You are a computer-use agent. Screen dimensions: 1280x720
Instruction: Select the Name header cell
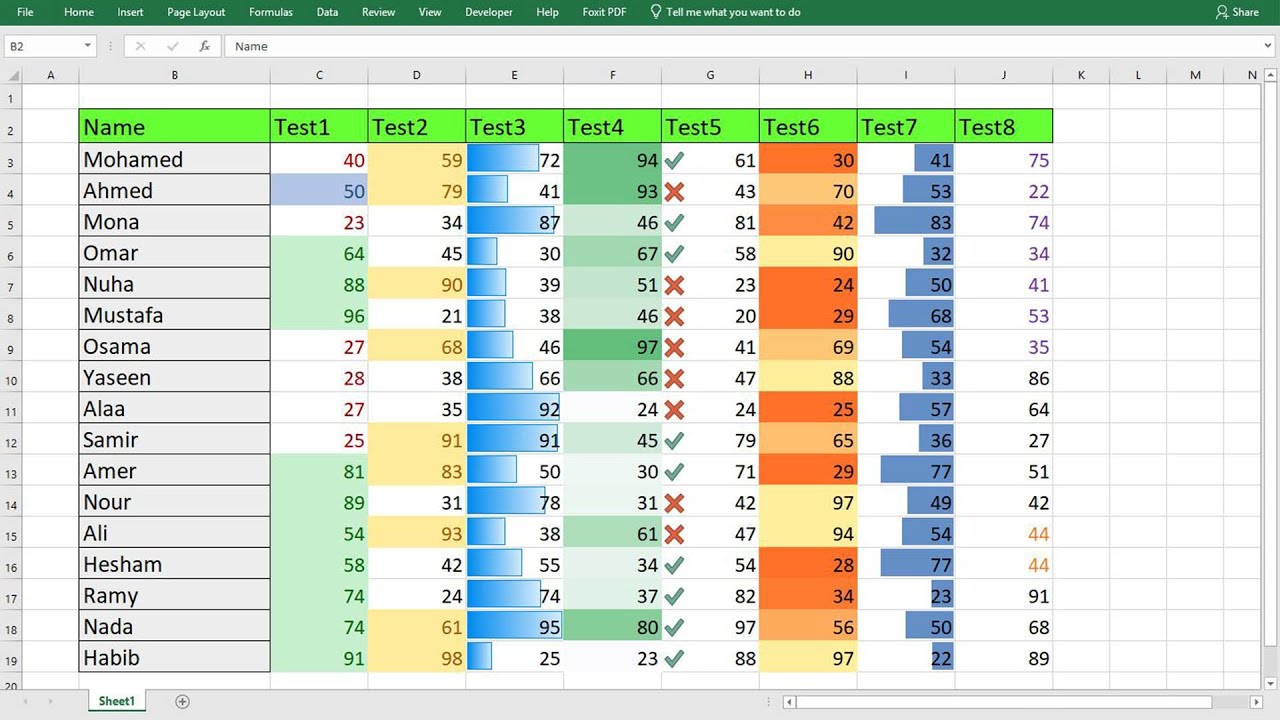(x=175, y=126)
